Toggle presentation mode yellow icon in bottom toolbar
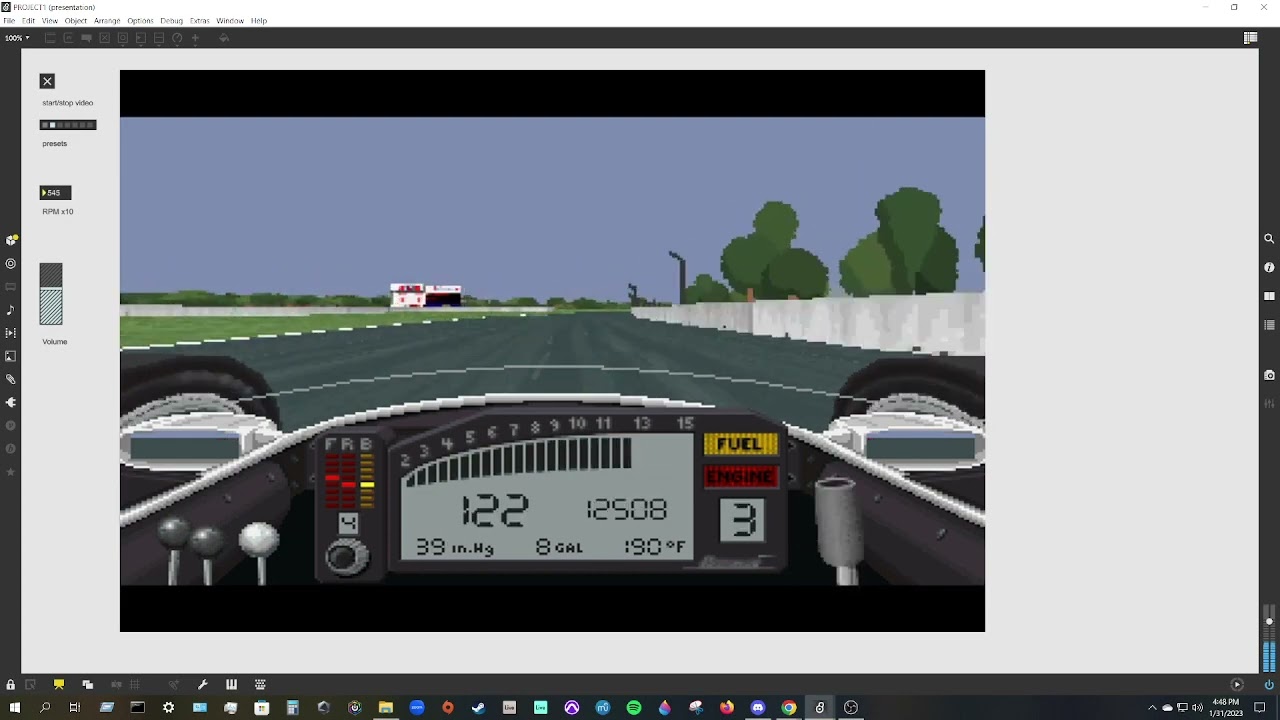Screen dimensions: 1280x720 (59, 685)
